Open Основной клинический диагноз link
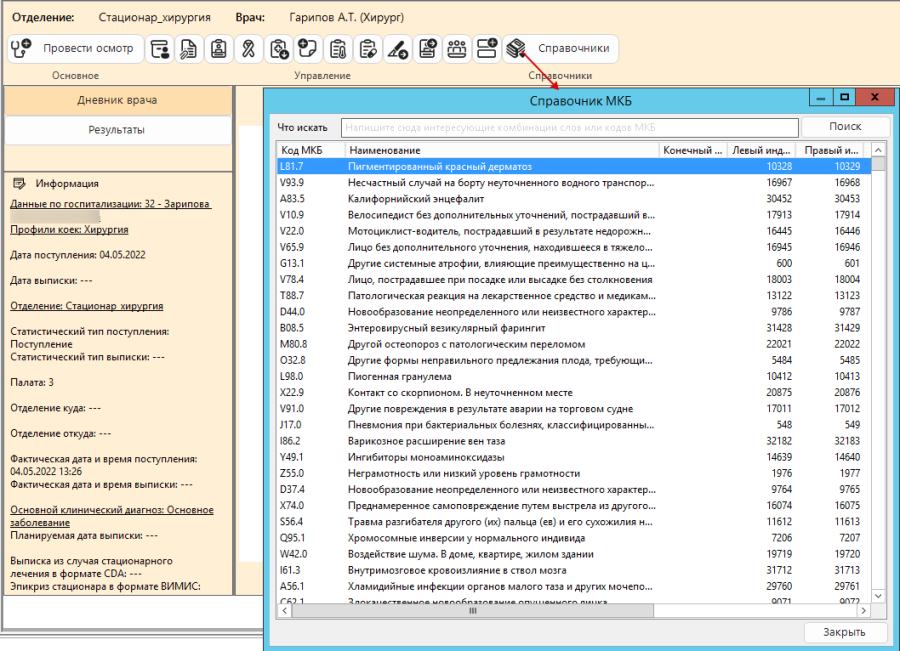The image size is (900, 651). pyautogui.click(x=112, y=516)
